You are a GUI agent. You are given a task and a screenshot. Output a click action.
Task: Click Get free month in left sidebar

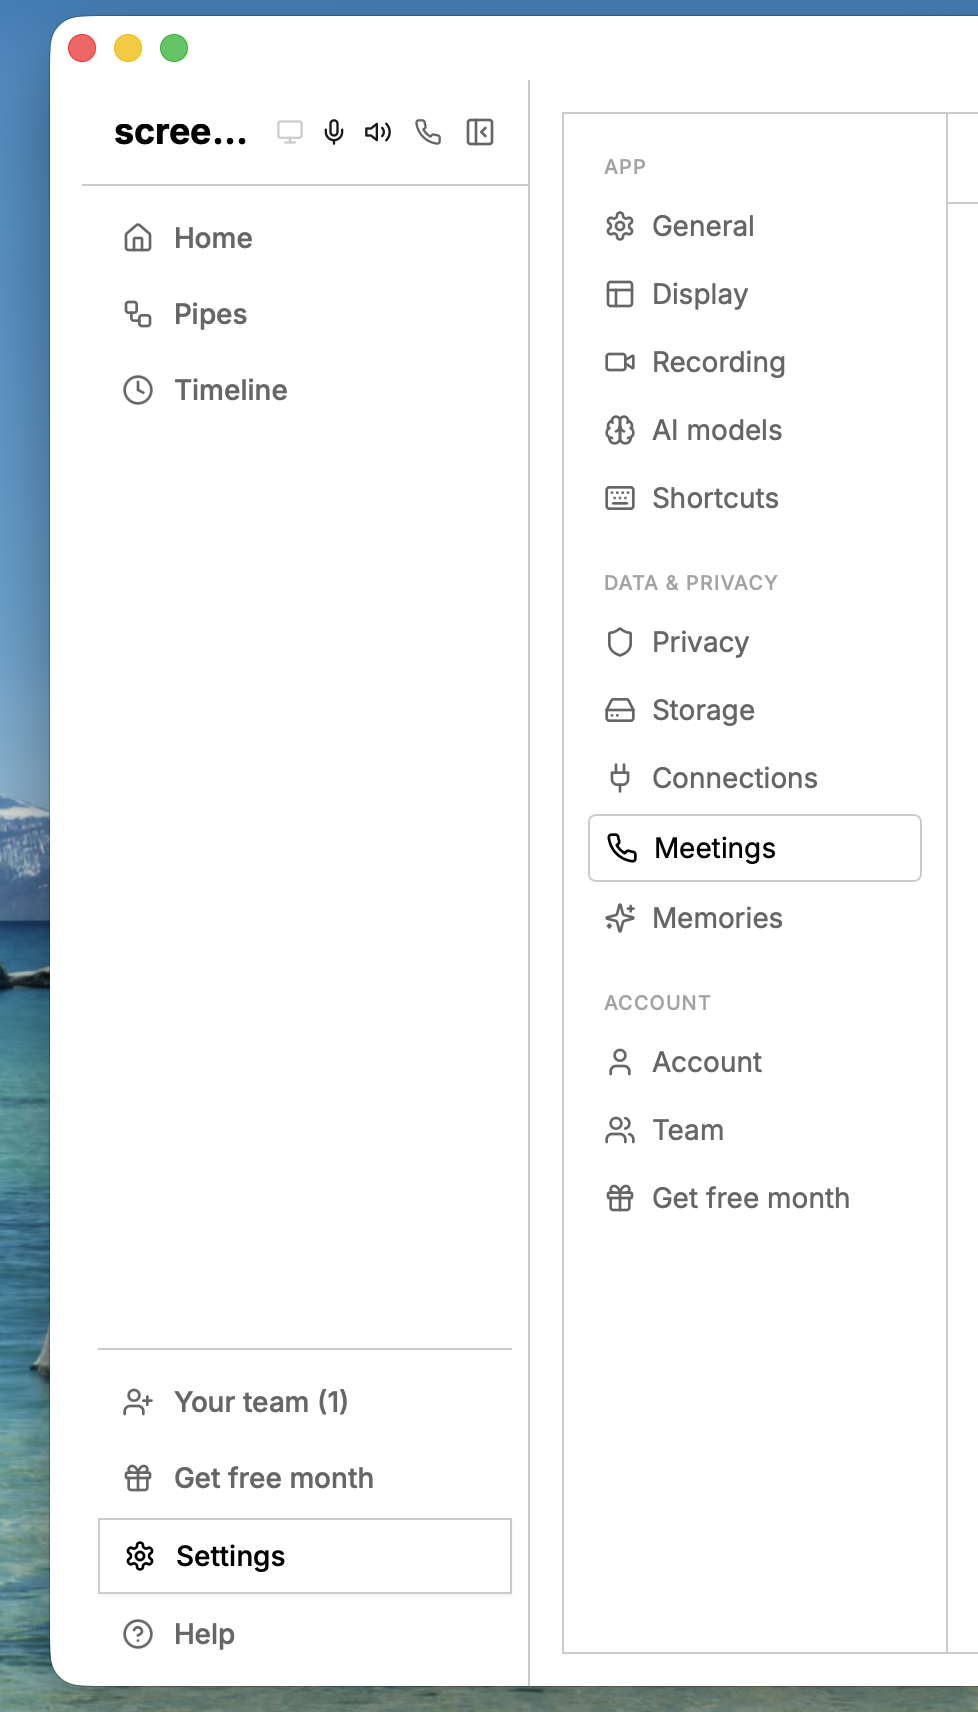coord(273,1478)
